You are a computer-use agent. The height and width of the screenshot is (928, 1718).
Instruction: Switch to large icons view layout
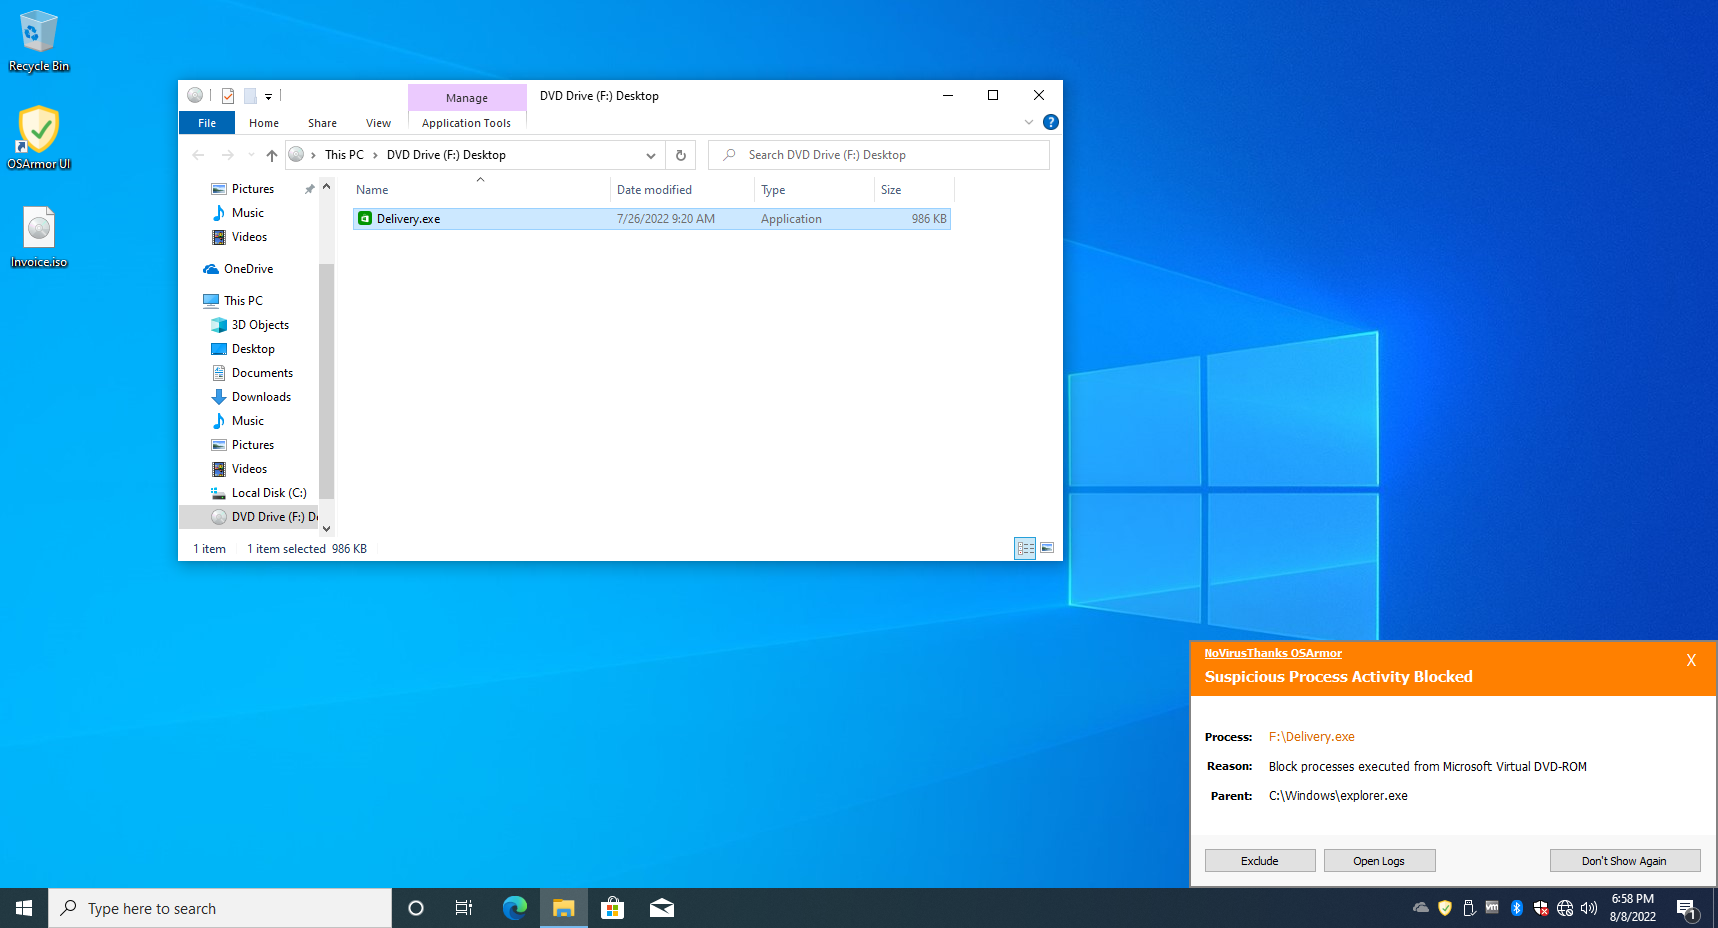tap(1047, 548)
